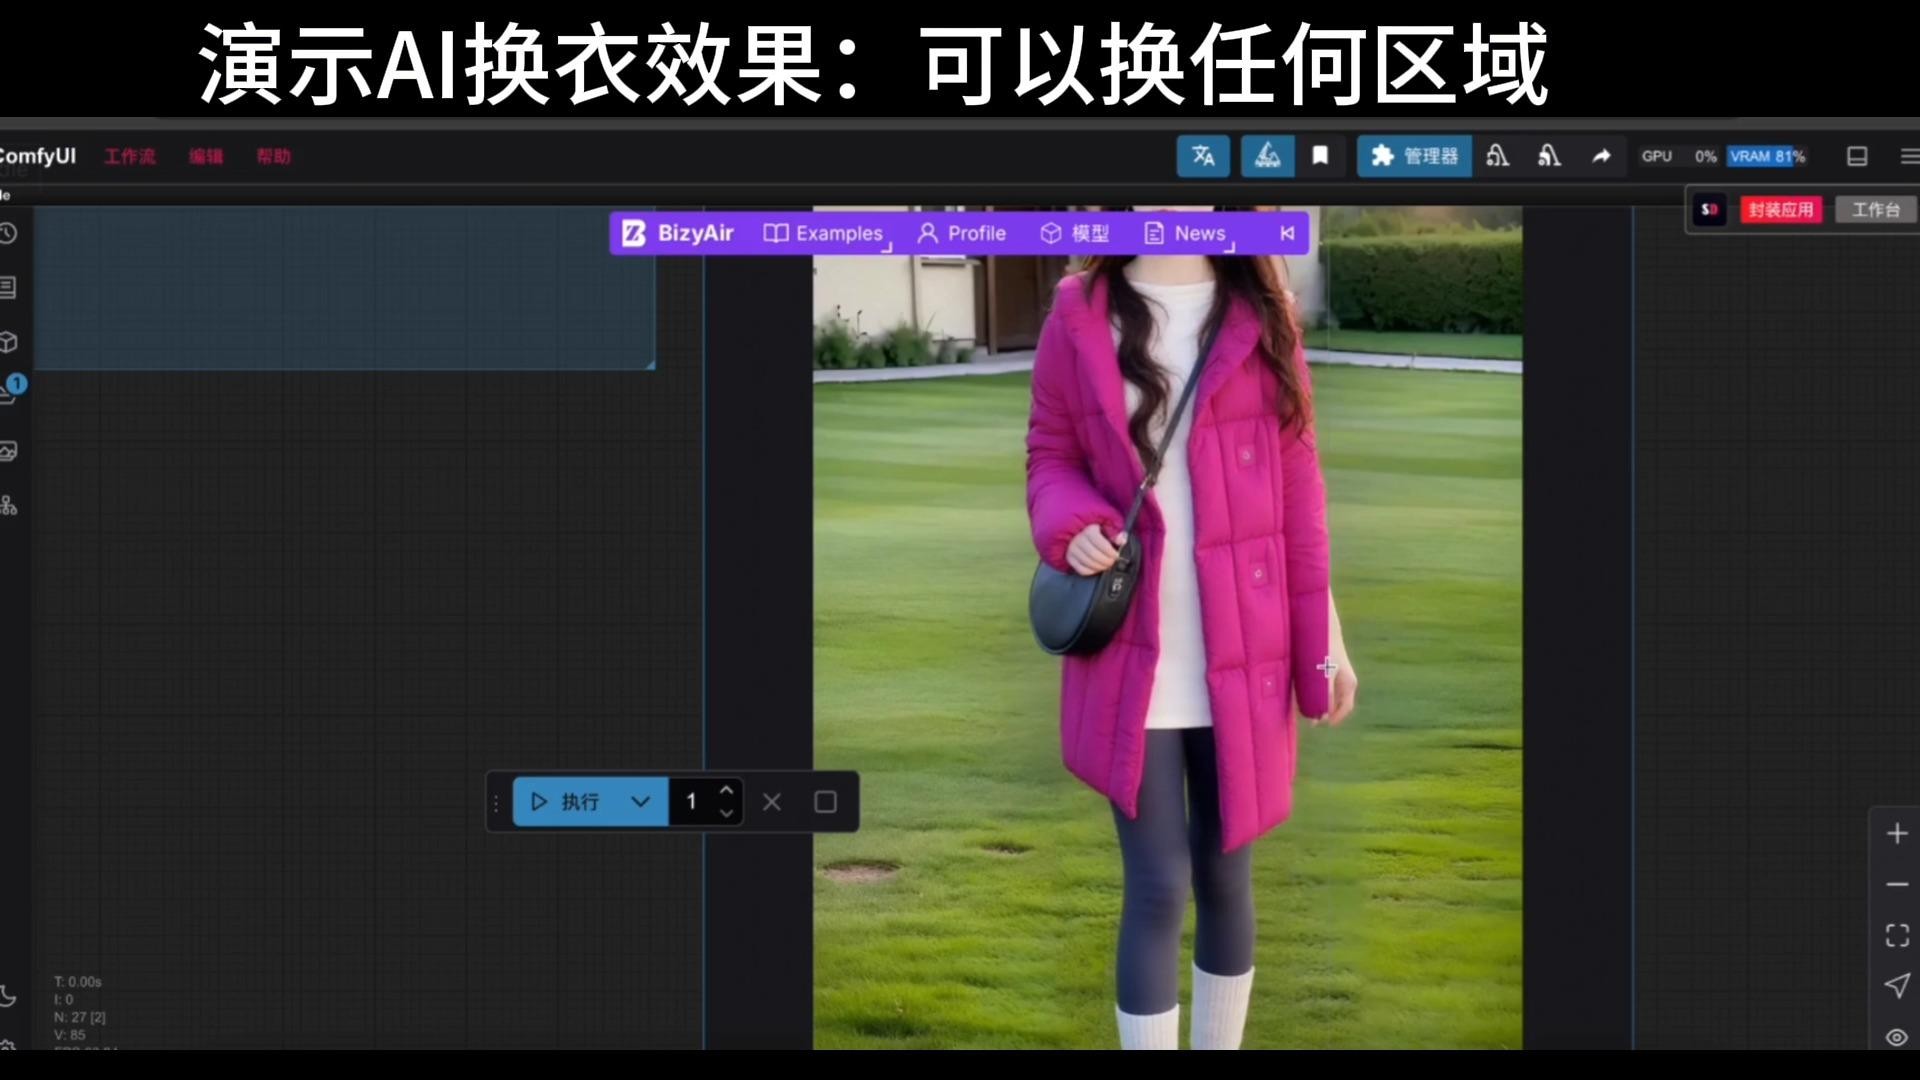
Task: Expand the run options chevron beside 执行
Action: (x=641, y=801)
